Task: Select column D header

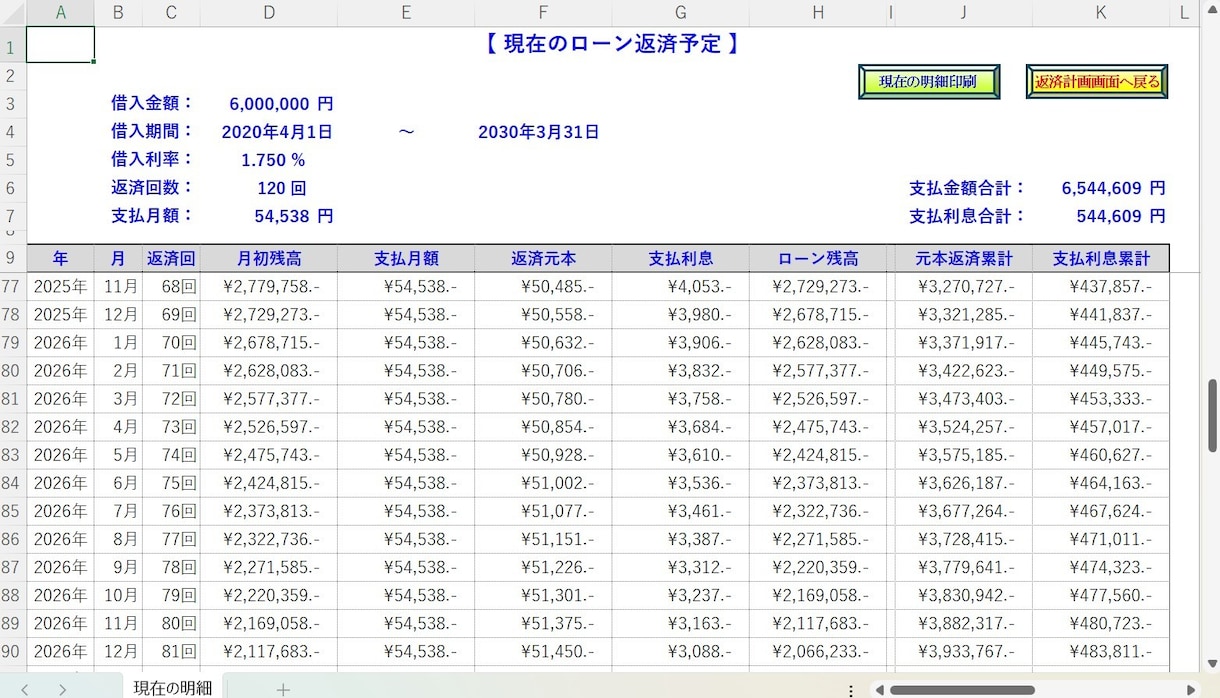Action: click(x=269, y=12)
